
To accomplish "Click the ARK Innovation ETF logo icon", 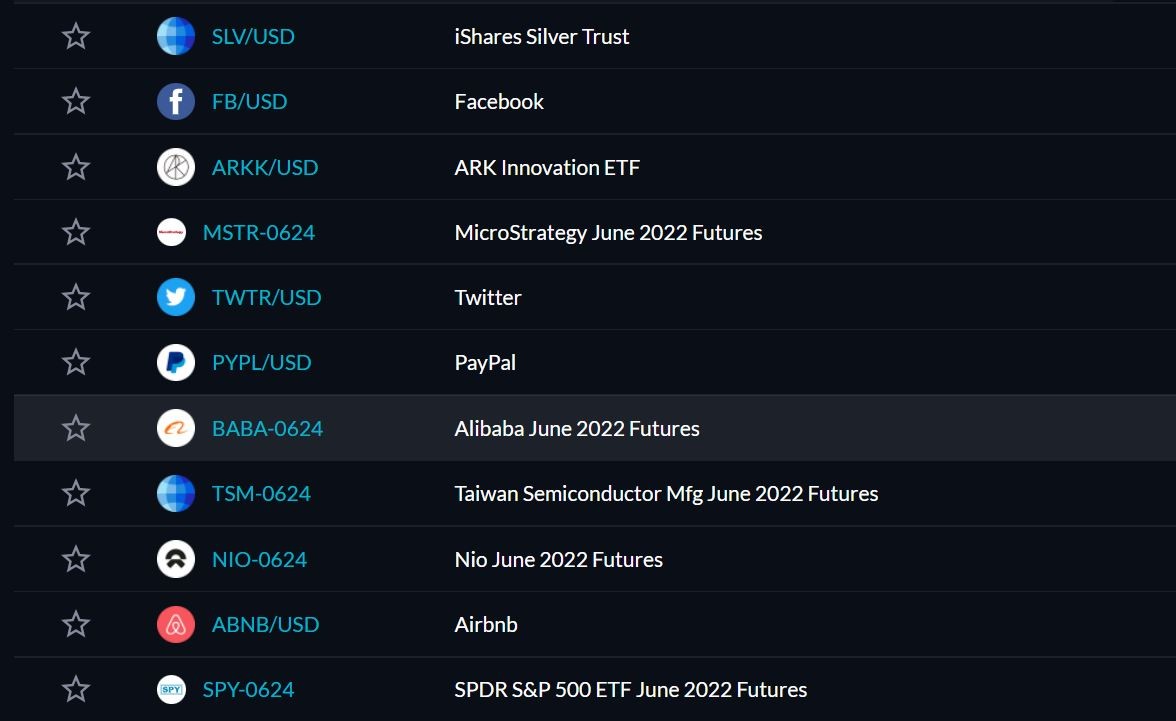I will tap(176, 167).
